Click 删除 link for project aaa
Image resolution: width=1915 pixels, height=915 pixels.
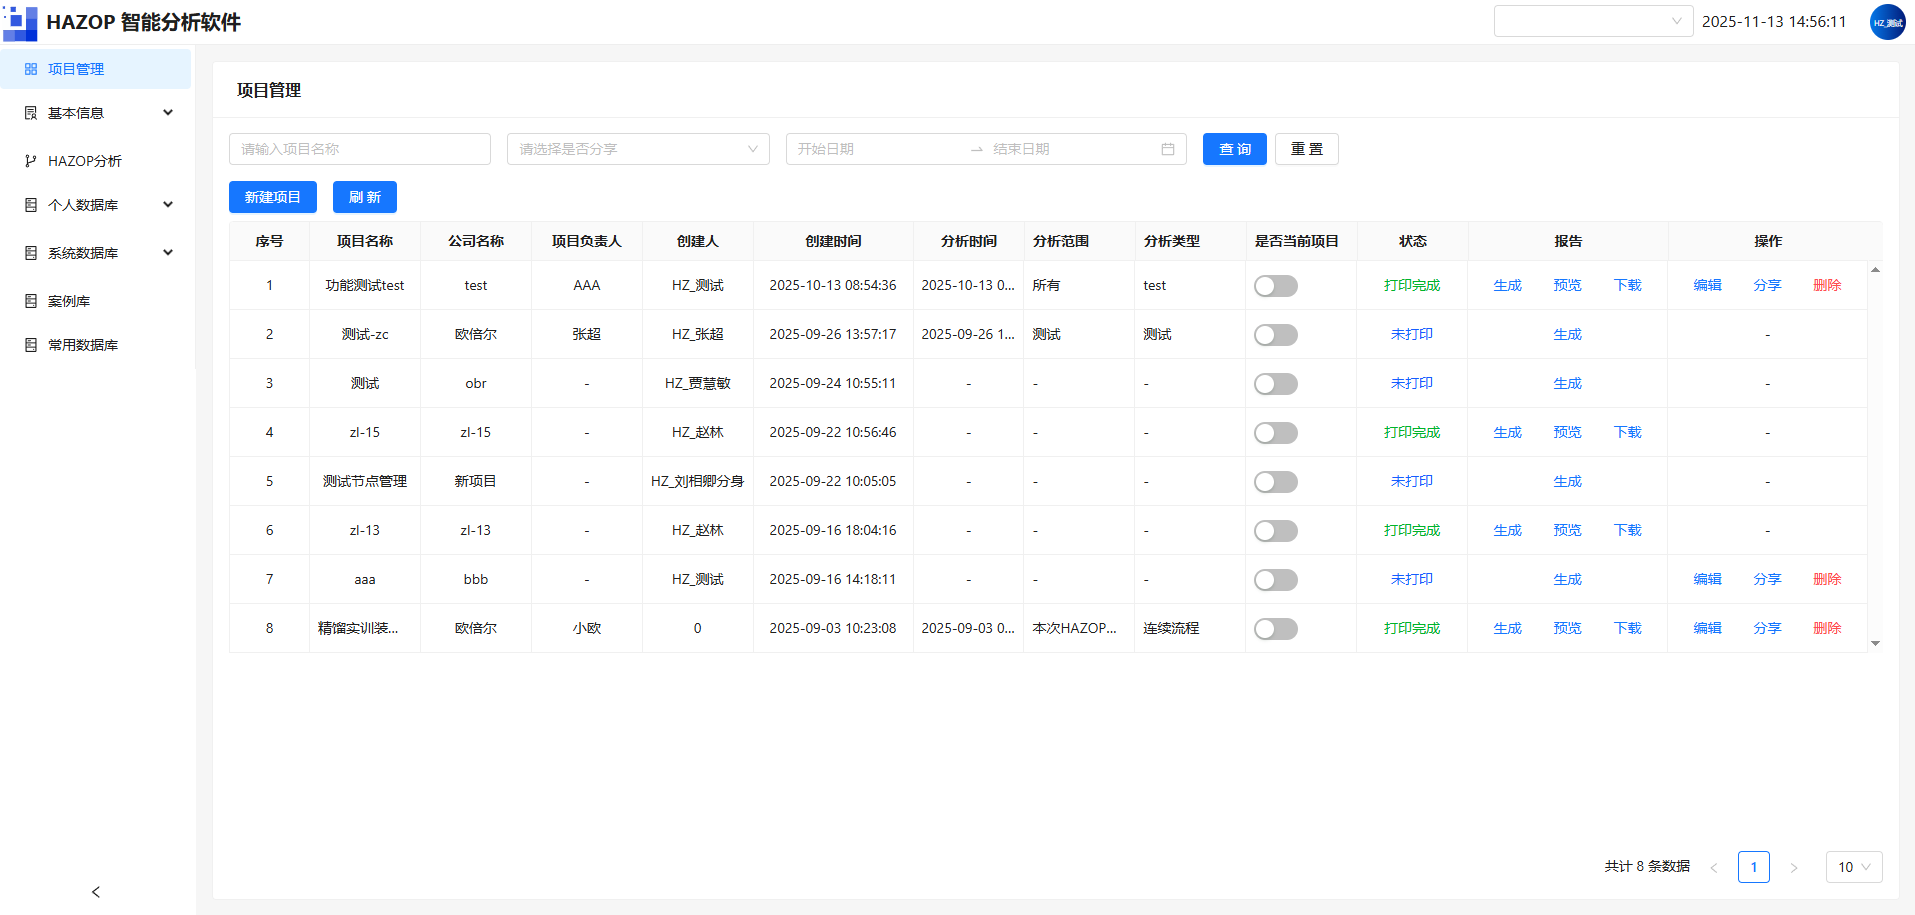(x=1827, y=579)
